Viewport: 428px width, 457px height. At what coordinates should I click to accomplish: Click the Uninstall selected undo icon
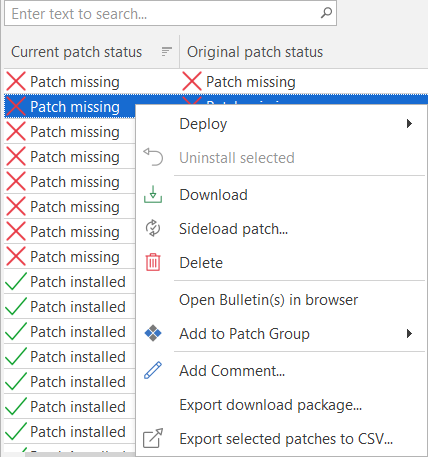click(x=153, y=157)
